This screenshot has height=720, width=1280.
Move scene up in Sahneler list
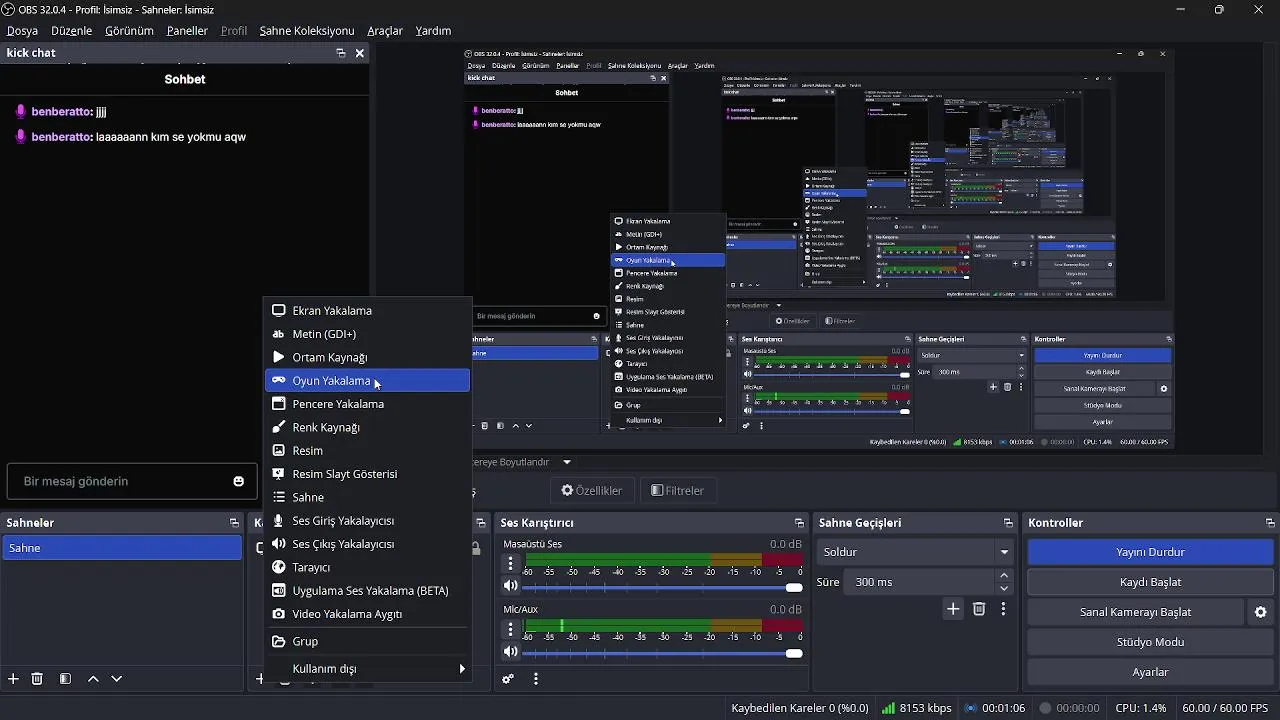point(93,679)
